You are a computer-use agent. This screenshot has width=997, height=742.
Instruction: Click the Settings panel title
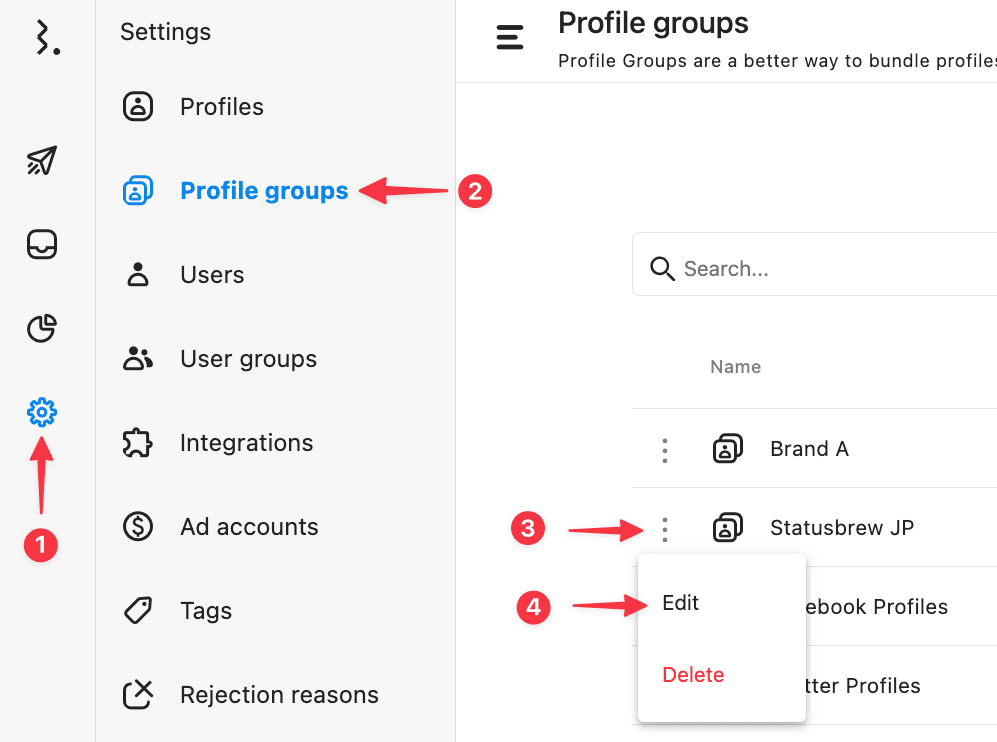coord(165,32)
